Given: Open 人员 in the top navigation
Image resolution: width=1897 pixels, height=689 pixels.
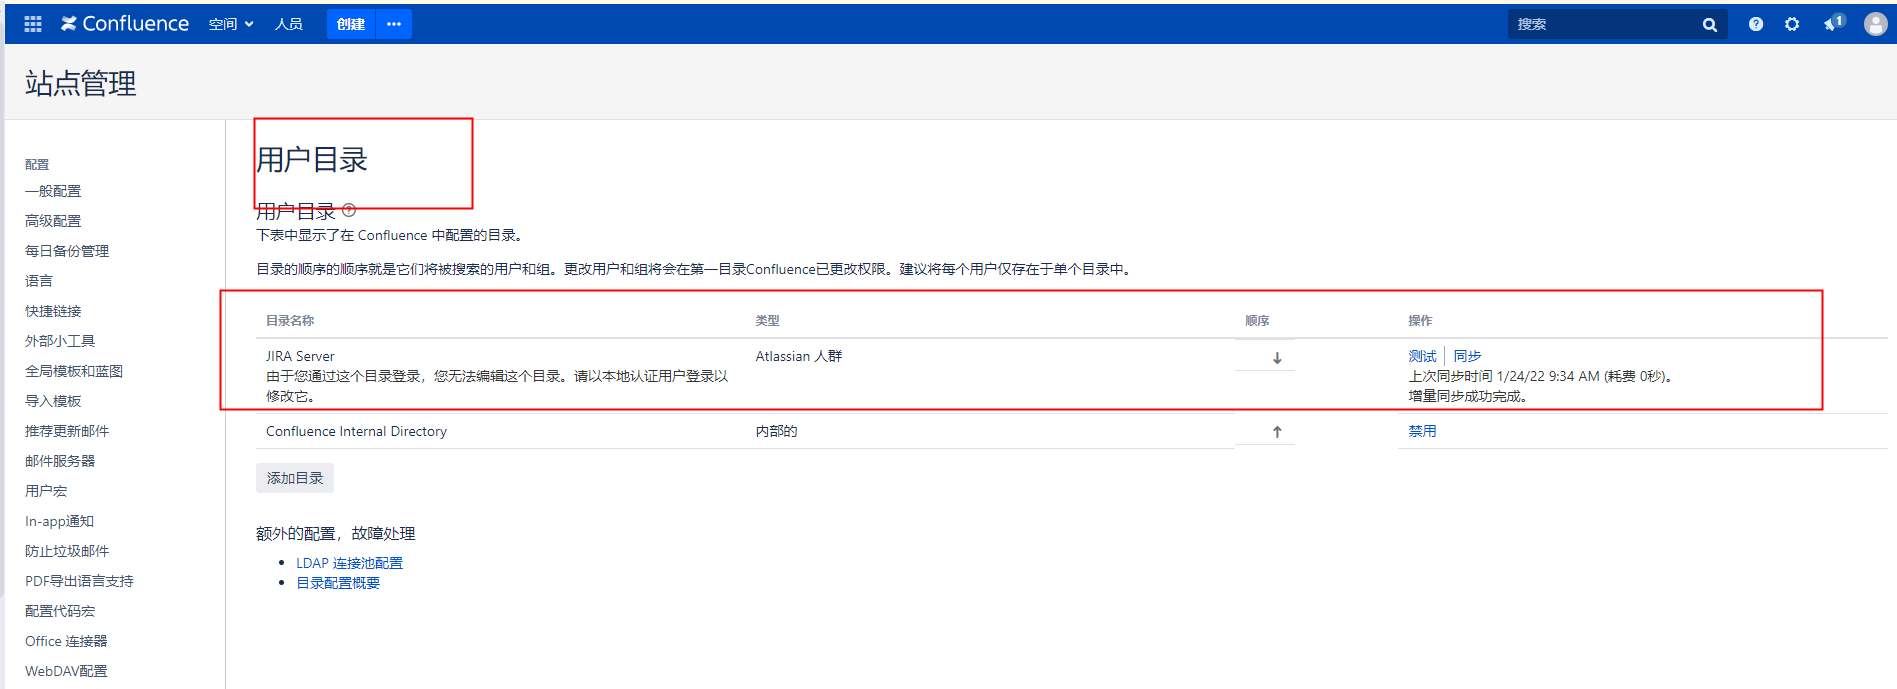Looking at the screenshot, I should click(289, 24).
